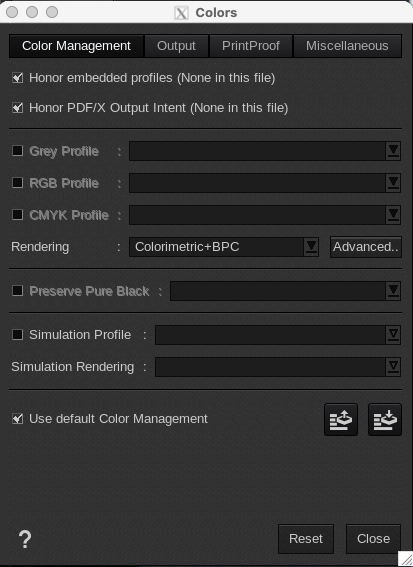Open the PrintProof tab
Image resolution: width=413 pixels, height=567 pixels.
[251, 46]
